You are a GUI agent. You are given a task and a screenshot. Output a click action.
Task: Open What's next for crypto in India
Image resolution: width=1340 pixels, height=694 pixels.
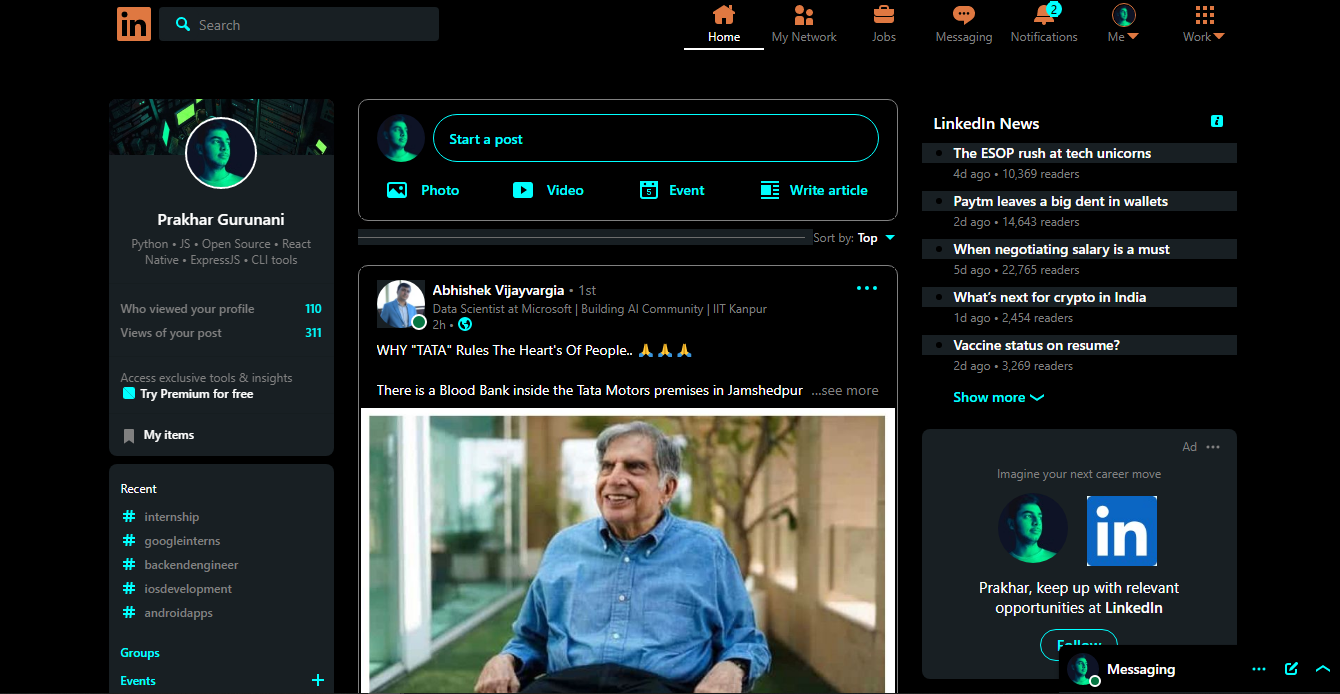[x=1050, y=297]
